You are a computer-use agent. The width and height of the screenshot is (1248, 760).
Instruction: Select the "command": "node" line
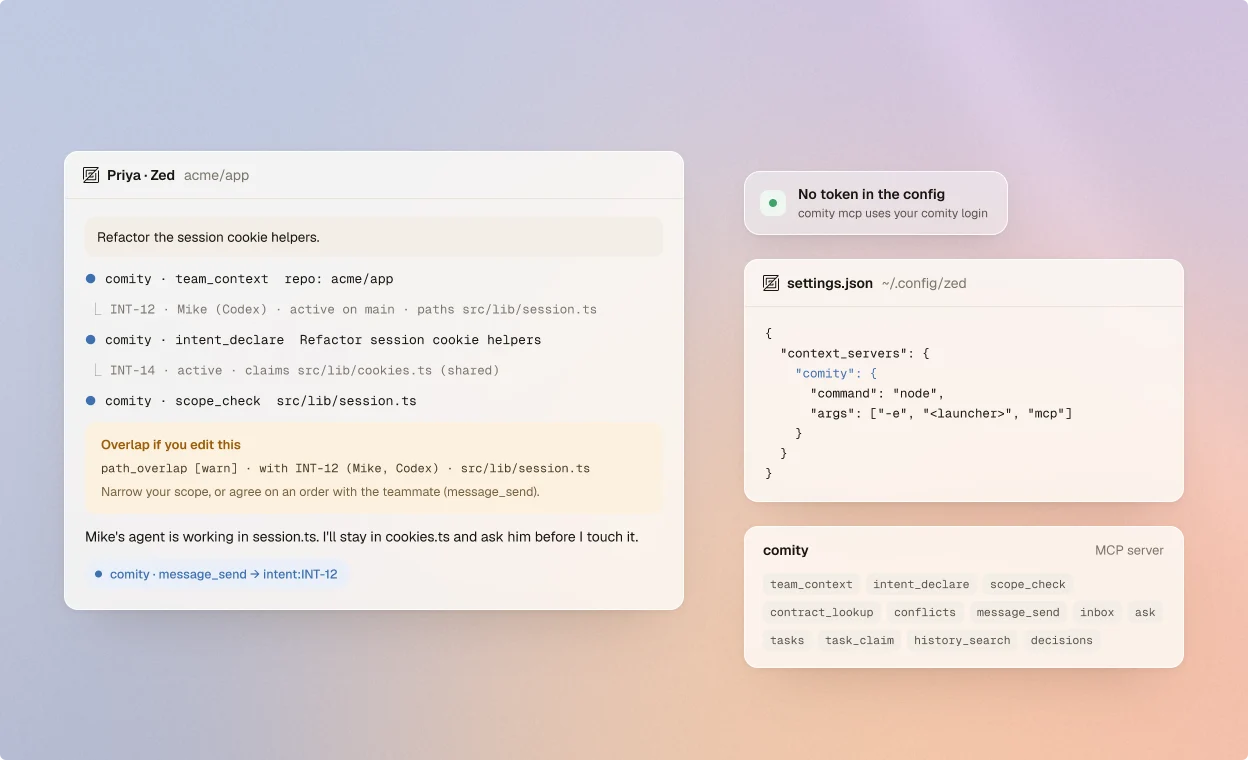(877, 393)
